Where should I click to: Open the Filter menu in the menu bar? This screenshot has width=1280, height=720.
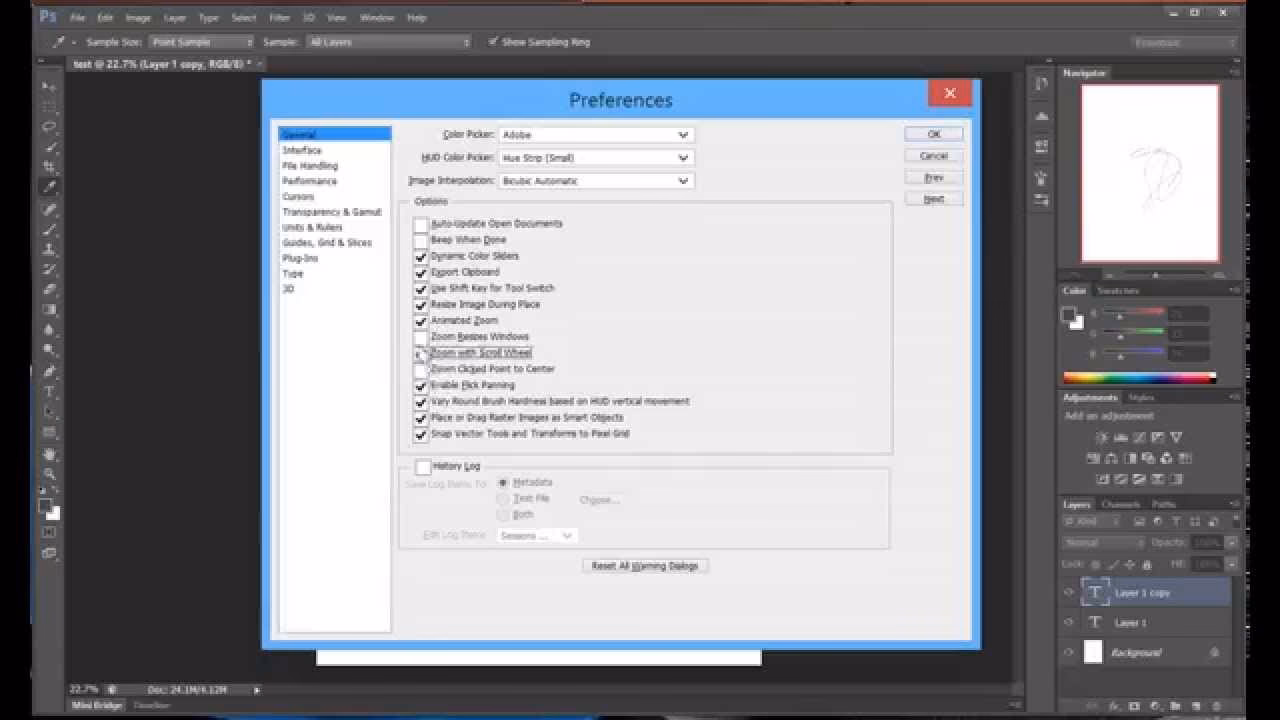point(280,18)
